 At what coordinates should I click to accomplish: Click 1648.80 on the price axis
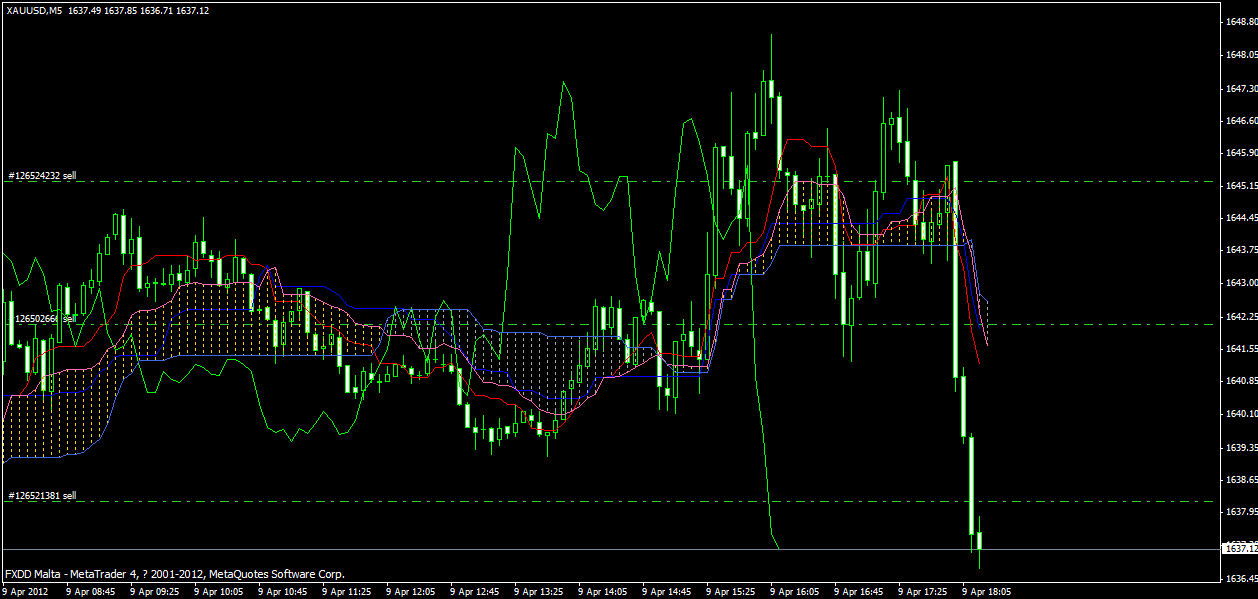(1240, 21)
